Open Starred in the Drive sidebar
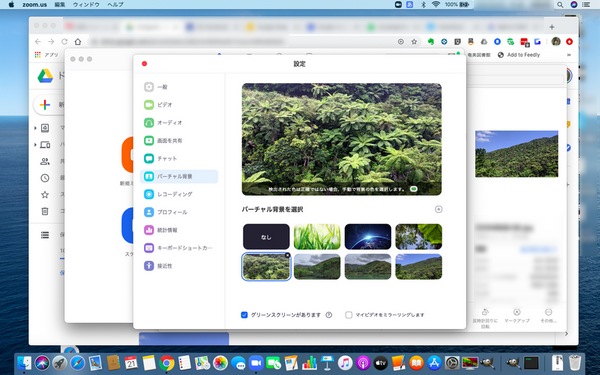The image size is (600, 375). pos(45,195)
